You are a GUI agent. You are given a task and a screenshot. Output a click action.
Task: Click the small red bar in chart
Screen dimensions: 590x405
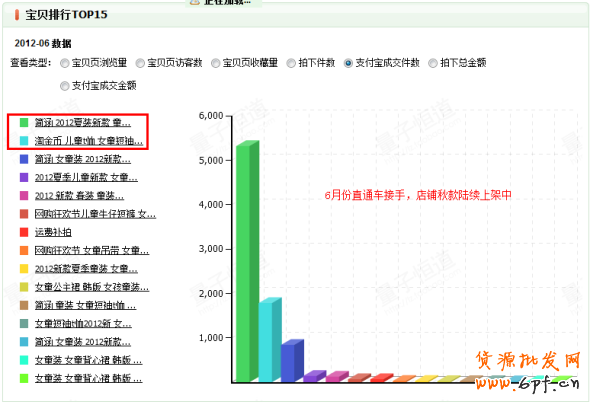click(x=382, y=378)
